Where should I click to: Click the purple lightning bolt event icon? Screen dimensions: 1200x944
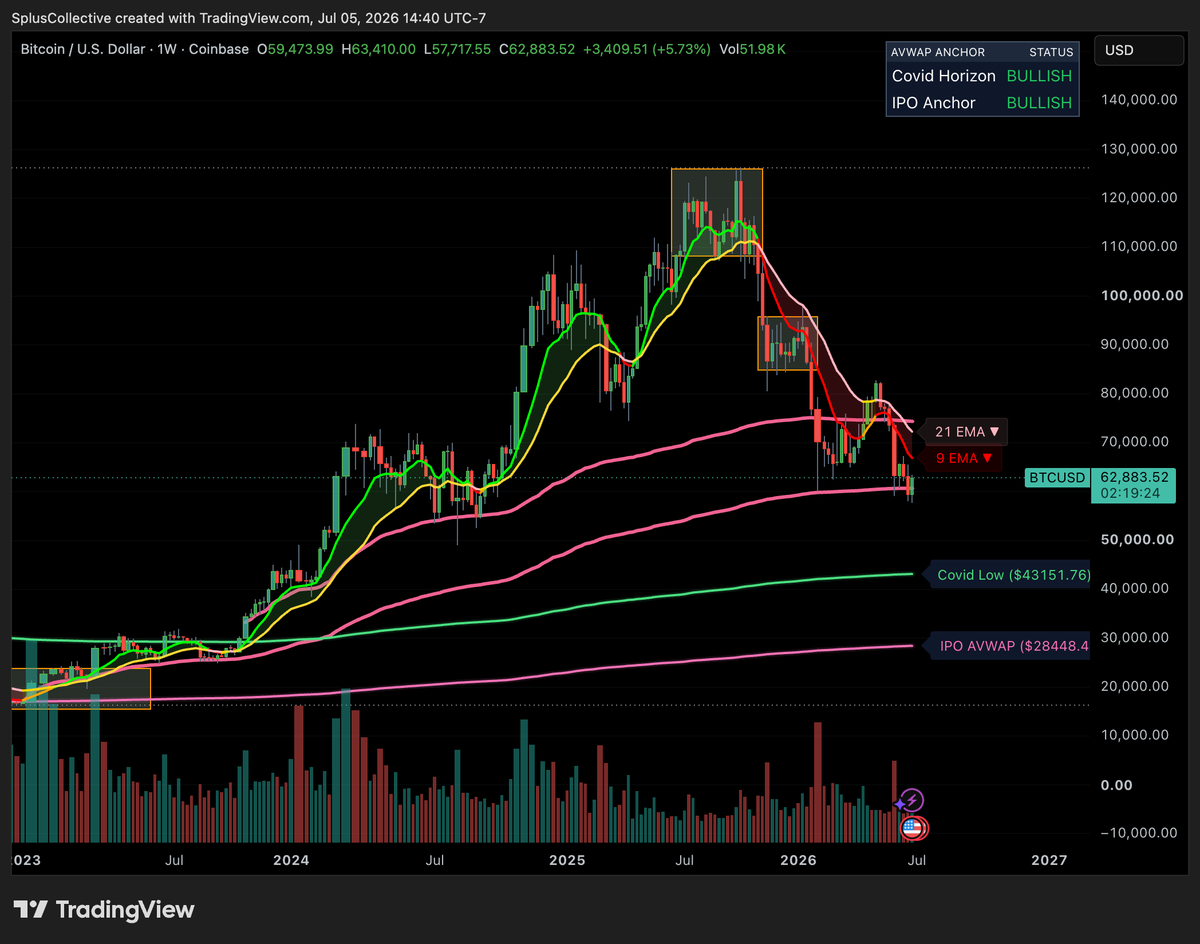[912, 799]
